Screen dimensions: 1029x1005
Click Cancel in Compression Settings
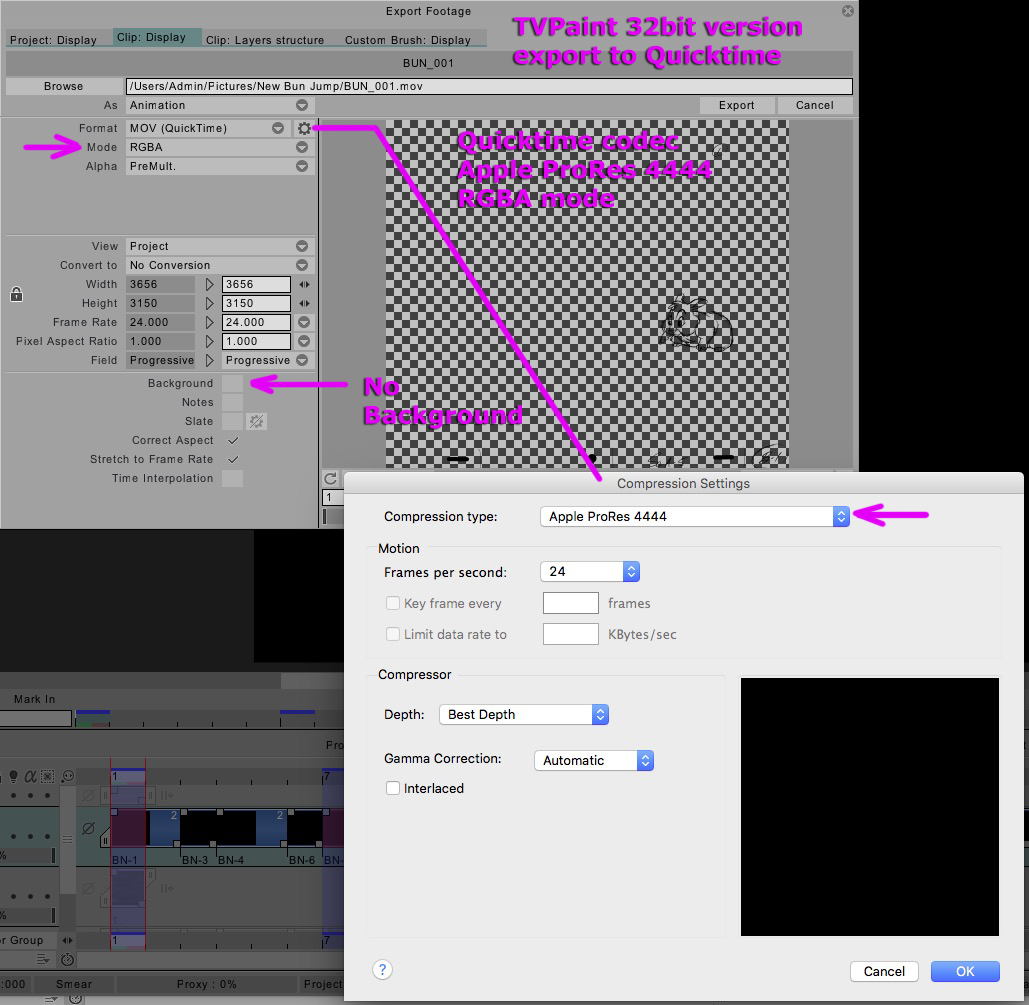point(884,972)
